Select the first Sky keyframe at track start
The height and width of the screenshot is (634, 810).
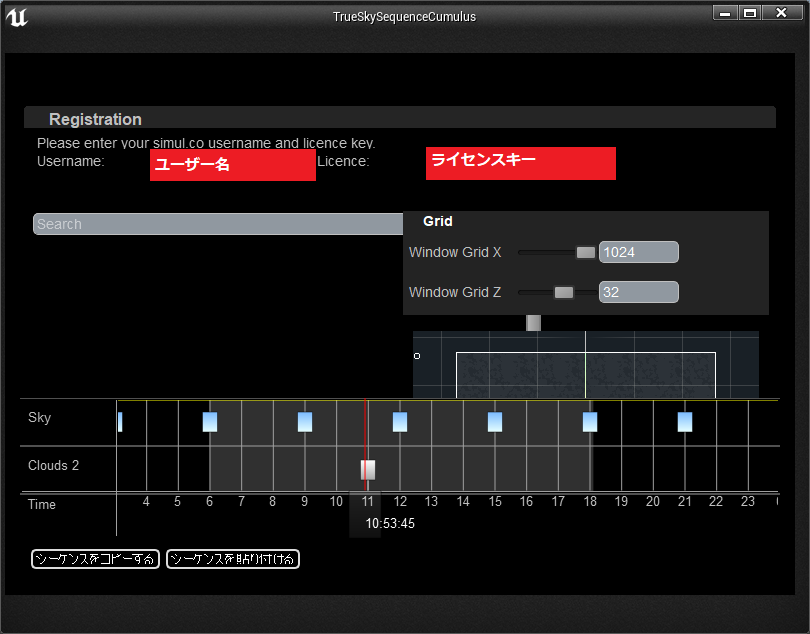[120, 422]
